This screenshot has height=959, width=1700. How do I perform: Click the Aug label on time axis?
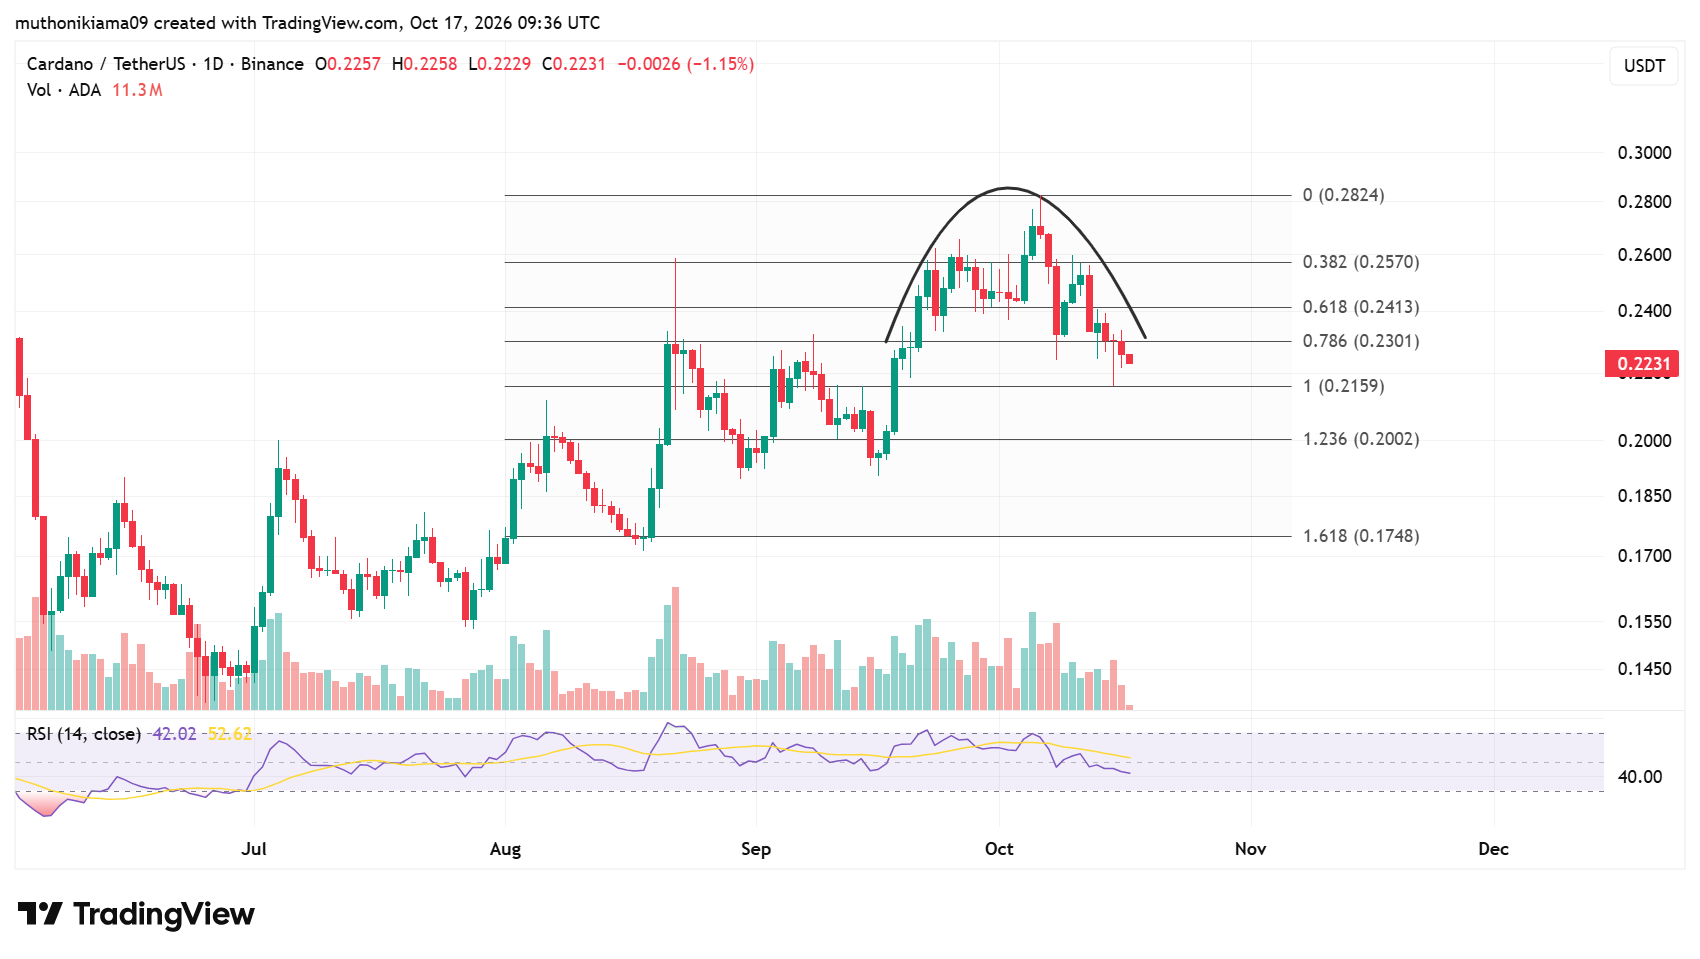pyautogui.click(x=505, y=849)
